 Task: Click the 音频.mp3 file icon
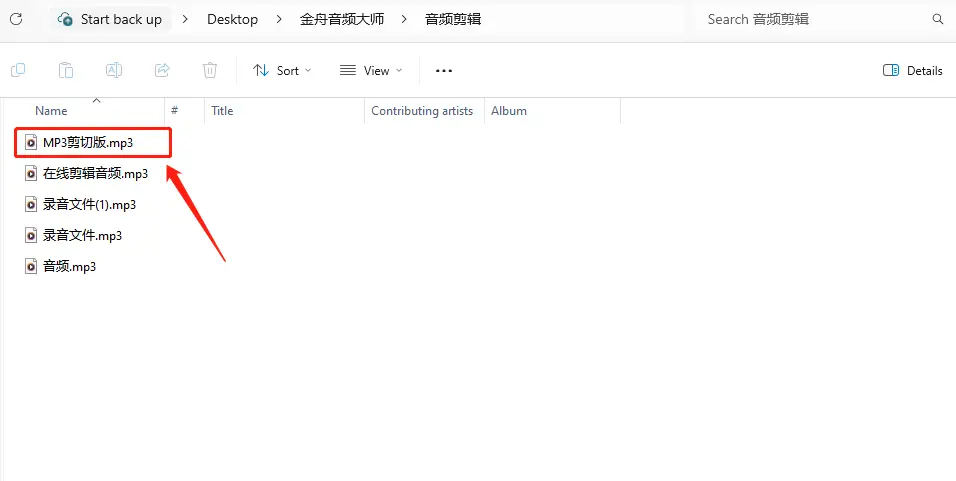(x=31, y=266)
